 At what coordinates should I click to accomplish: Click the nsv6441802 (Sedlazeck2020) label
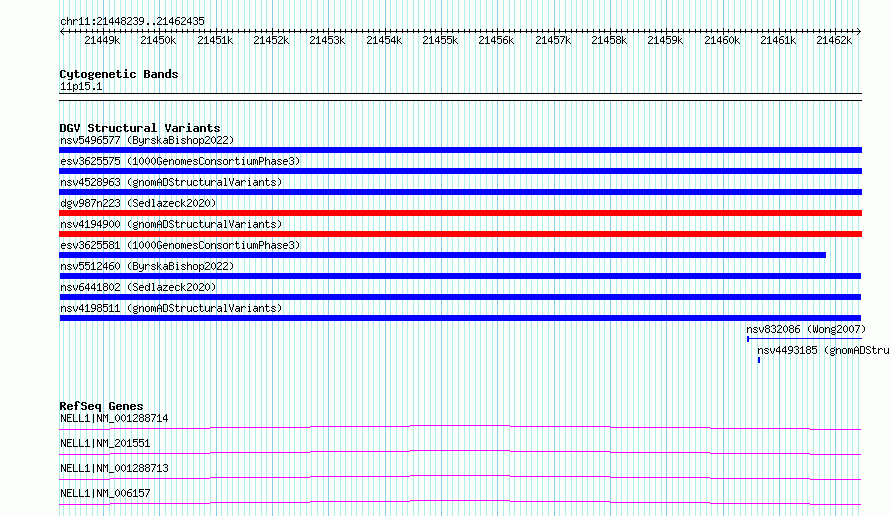[138, 287]
